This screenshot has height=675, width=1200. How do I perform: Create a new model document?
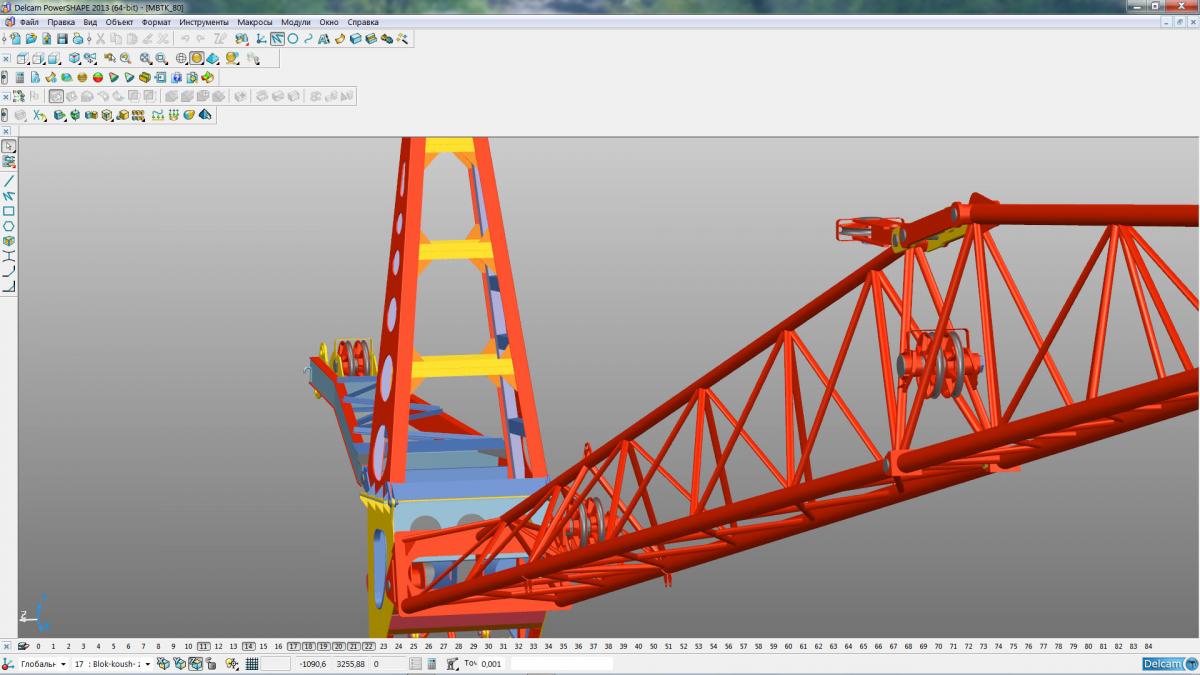16,39
